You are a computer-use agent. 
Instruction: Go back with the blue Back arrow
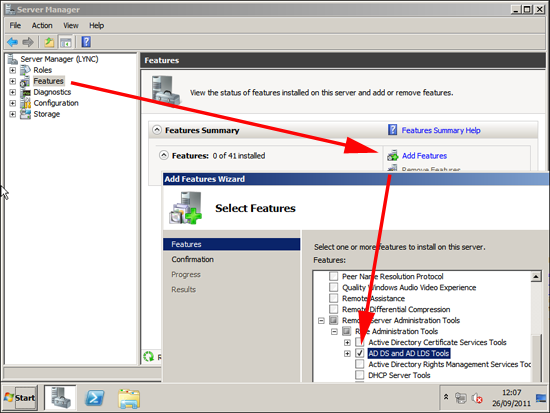click(x=13, y=42)
